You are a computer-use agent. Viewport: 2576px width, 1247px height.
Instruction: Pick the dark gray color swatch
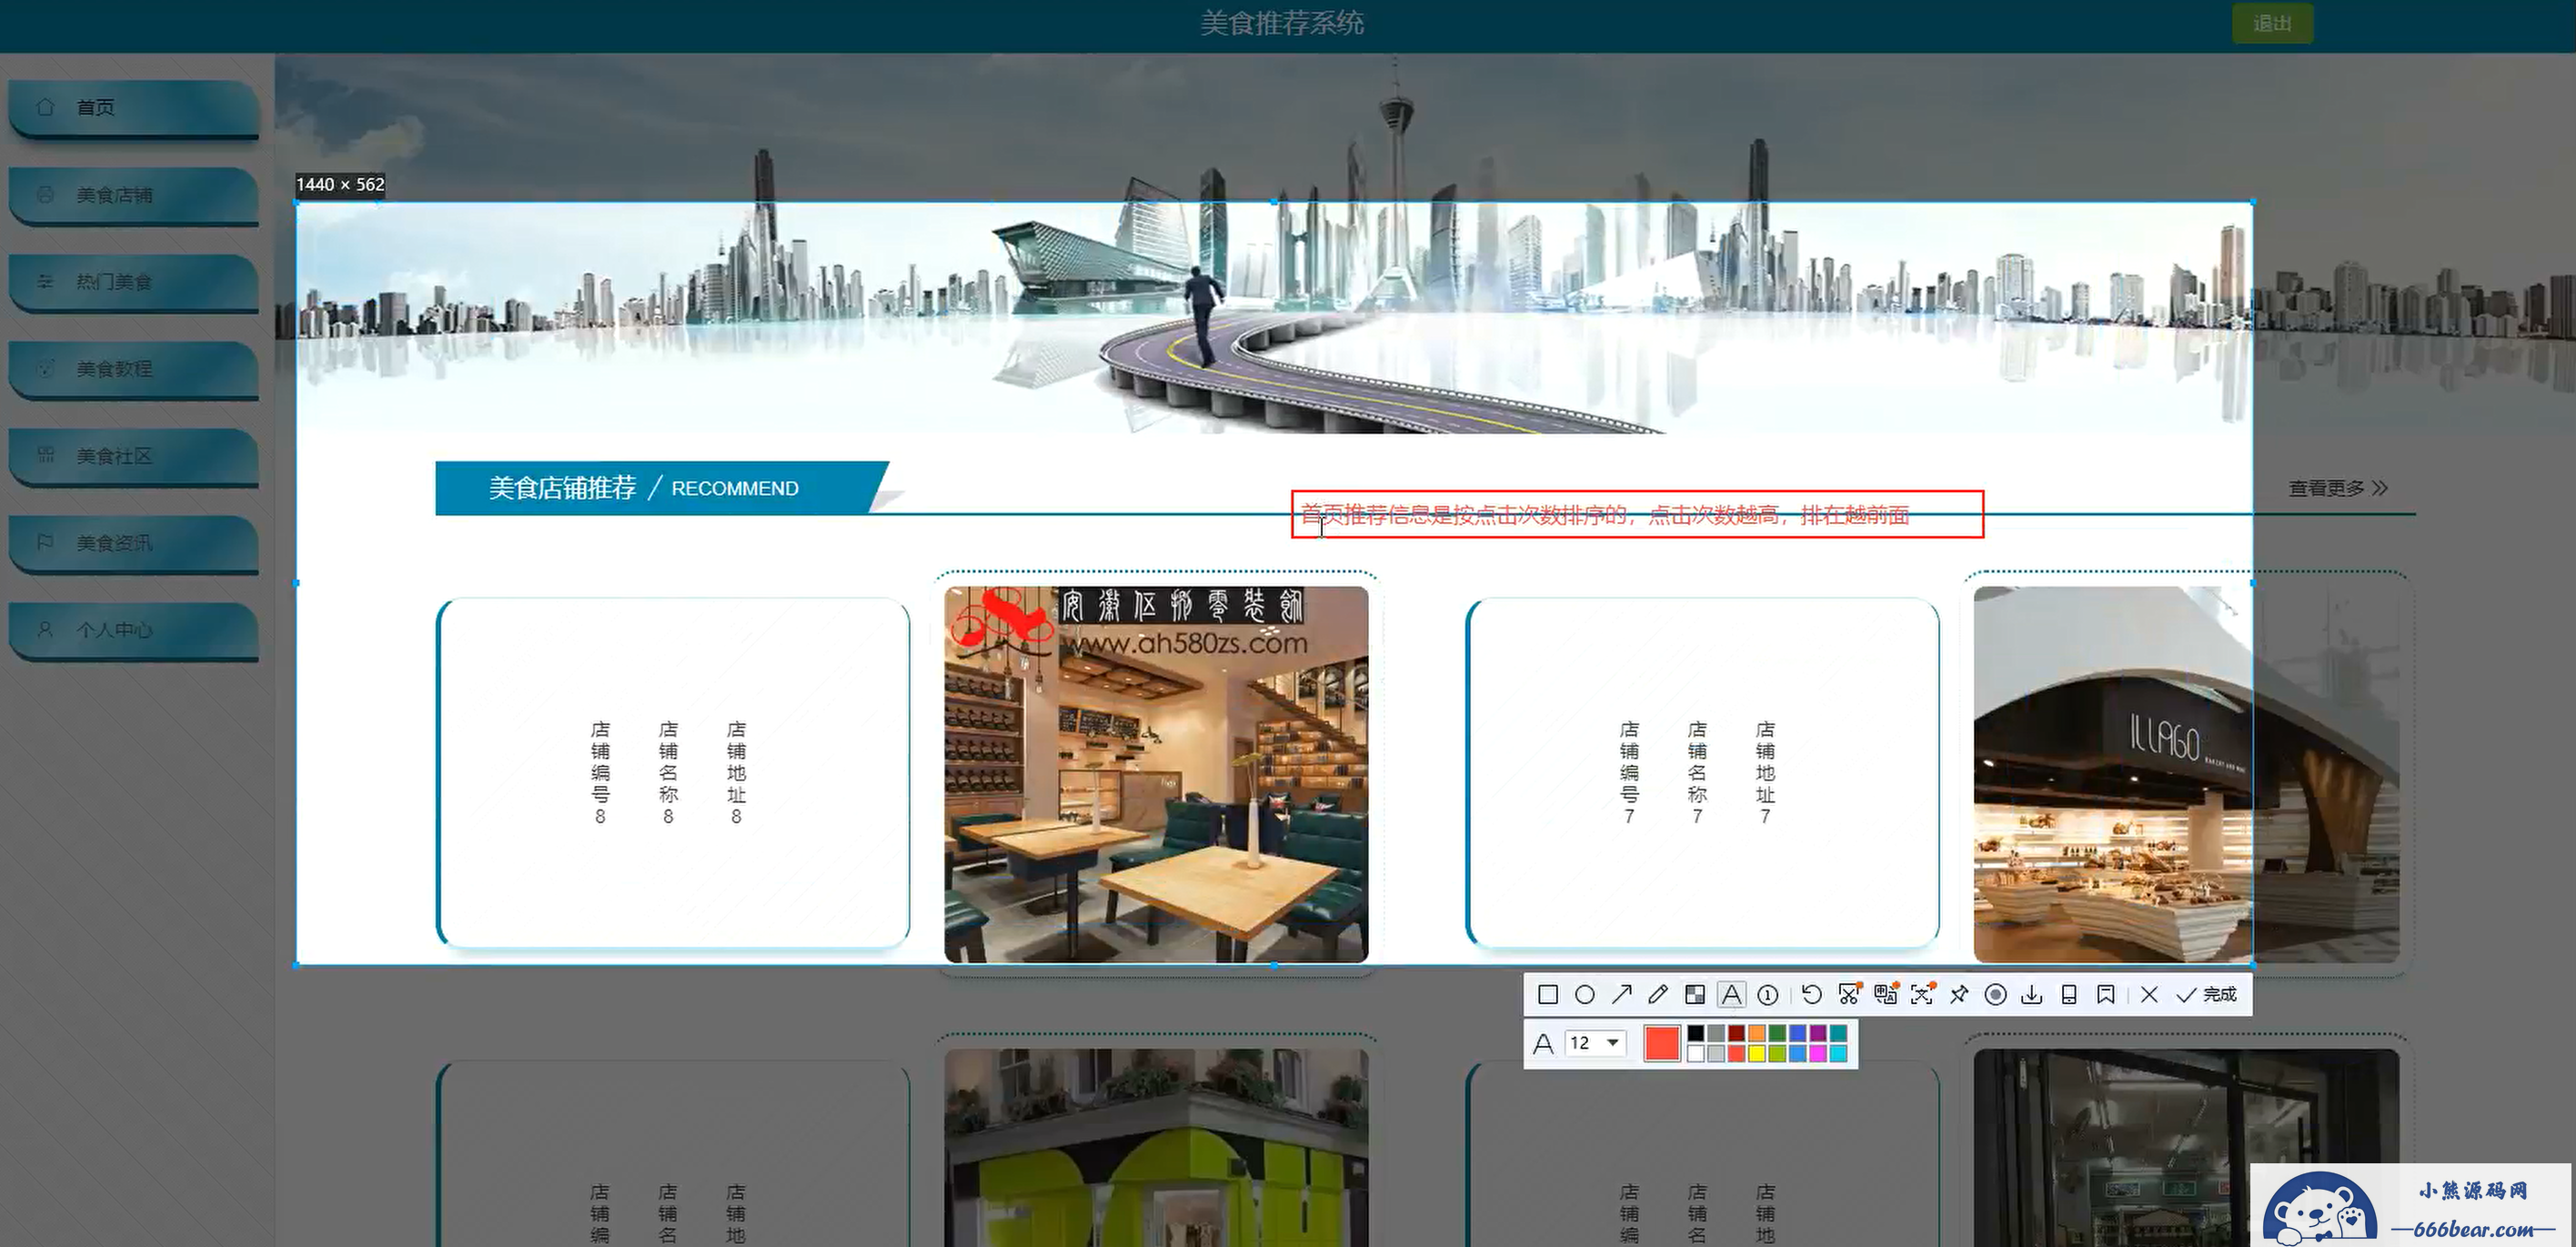click(x=1716, y=1033)
